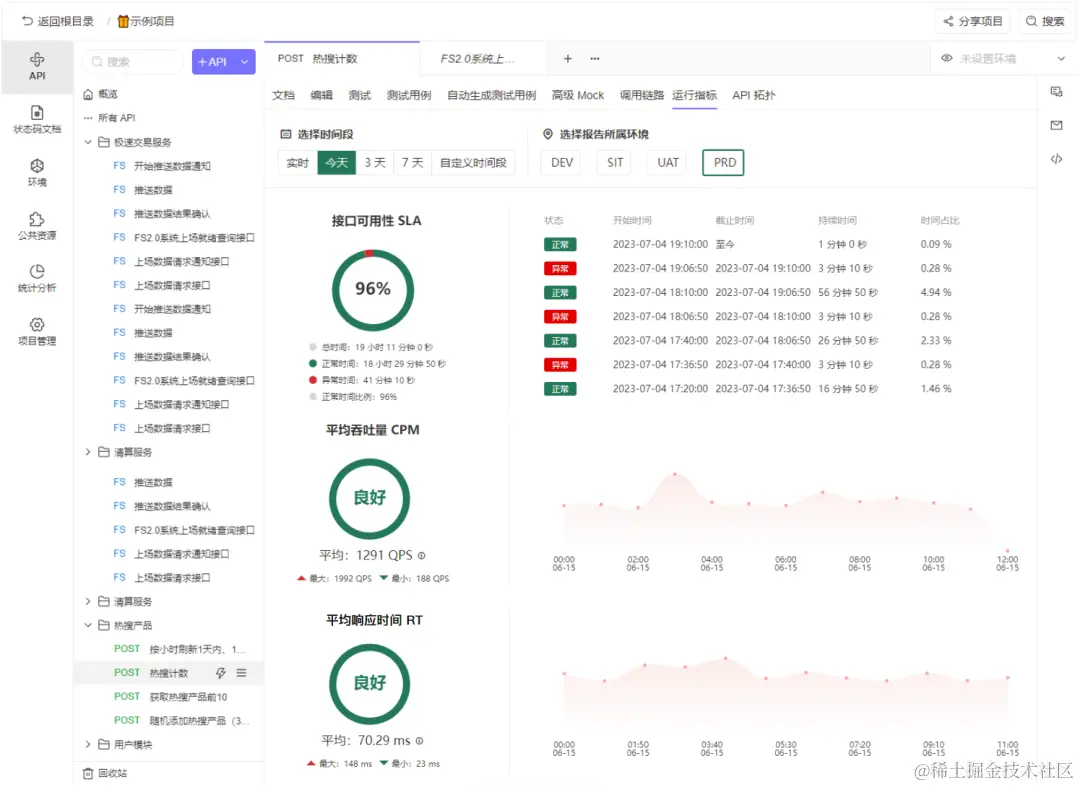Switch to the 文档 tab

283,95
